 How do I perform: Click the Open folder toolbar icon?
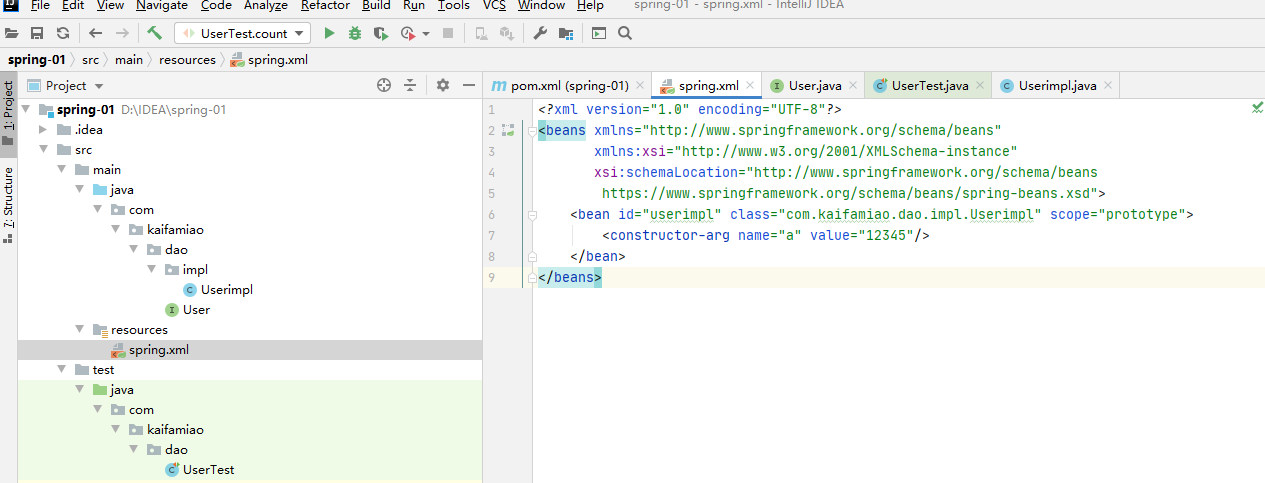12,33
